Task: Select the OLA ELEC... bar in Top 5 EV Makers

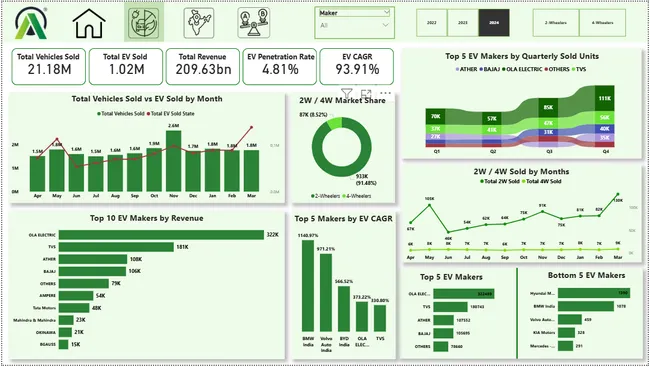Action: [463, 294]
